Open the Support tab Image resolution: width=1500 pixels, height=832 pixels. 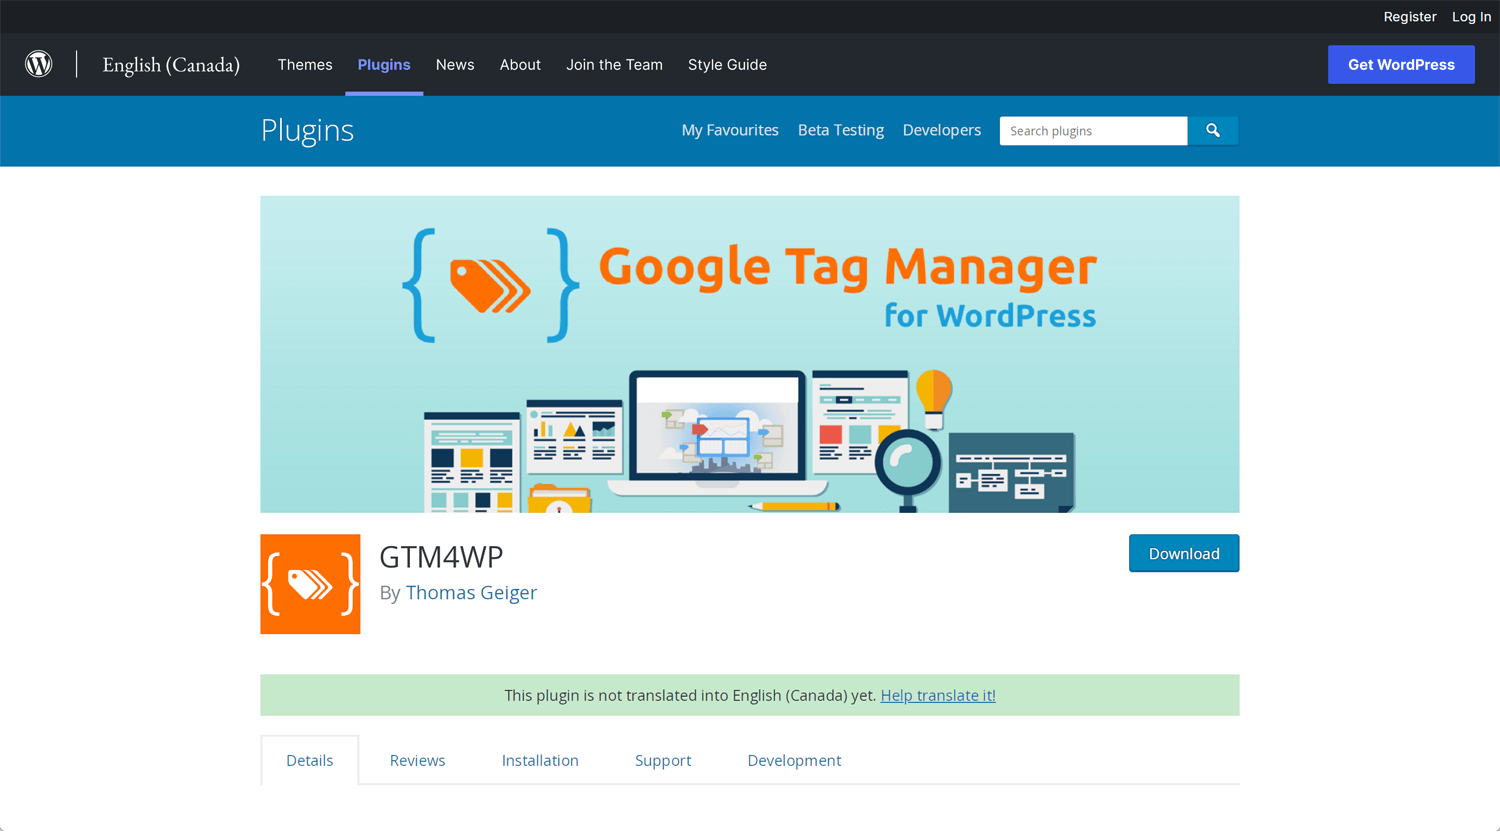pos(663,761)
